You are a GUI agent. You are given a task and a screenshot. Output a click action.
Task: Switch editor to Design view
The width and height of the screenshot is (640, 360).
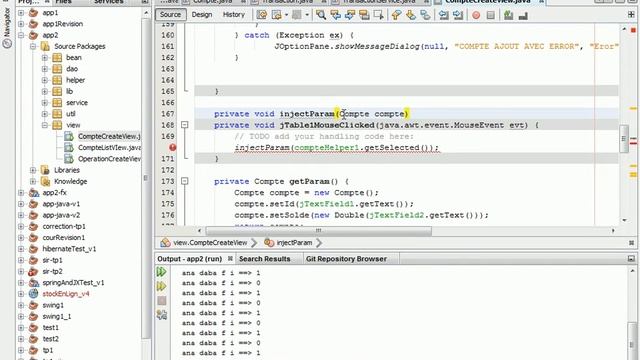pyautogui.click(x=202, y=15)
